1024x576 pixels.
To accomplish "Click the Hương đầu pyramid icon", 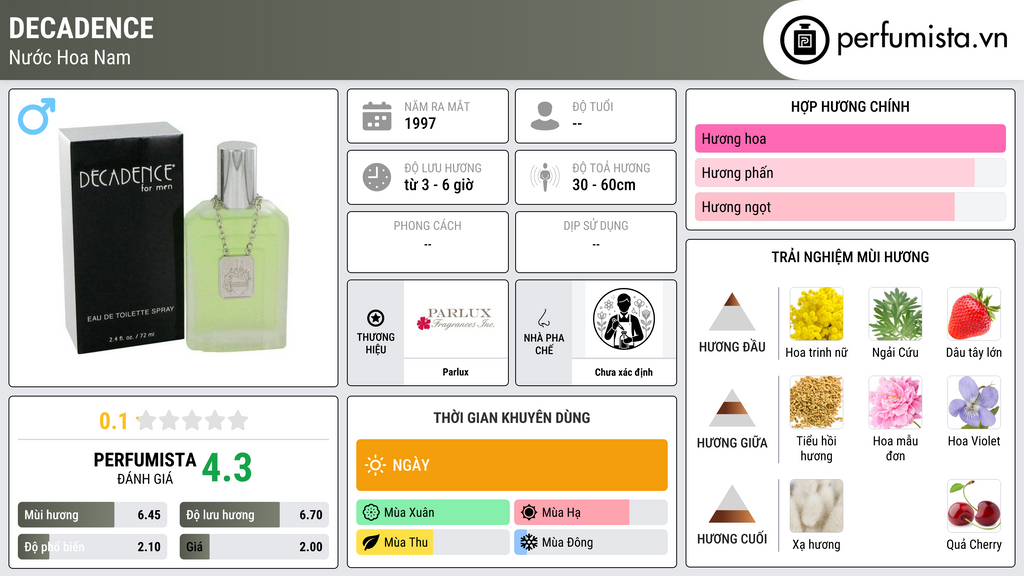I will pyautogui.click(x=732, y=312).
